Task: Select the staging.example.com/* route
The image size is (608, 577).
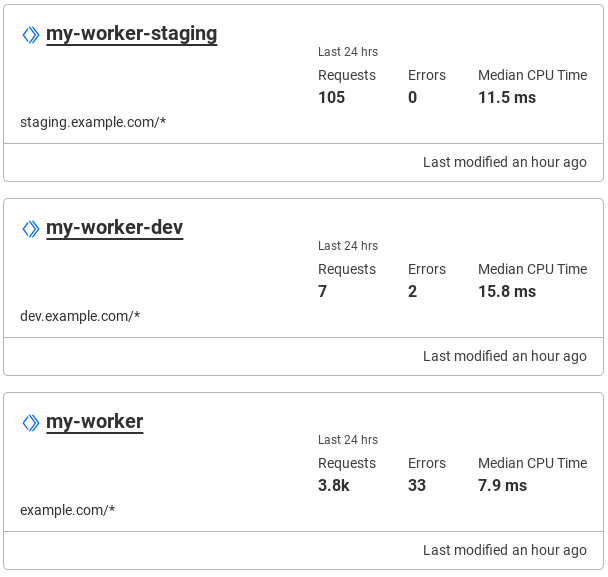Action: point(93,122)
